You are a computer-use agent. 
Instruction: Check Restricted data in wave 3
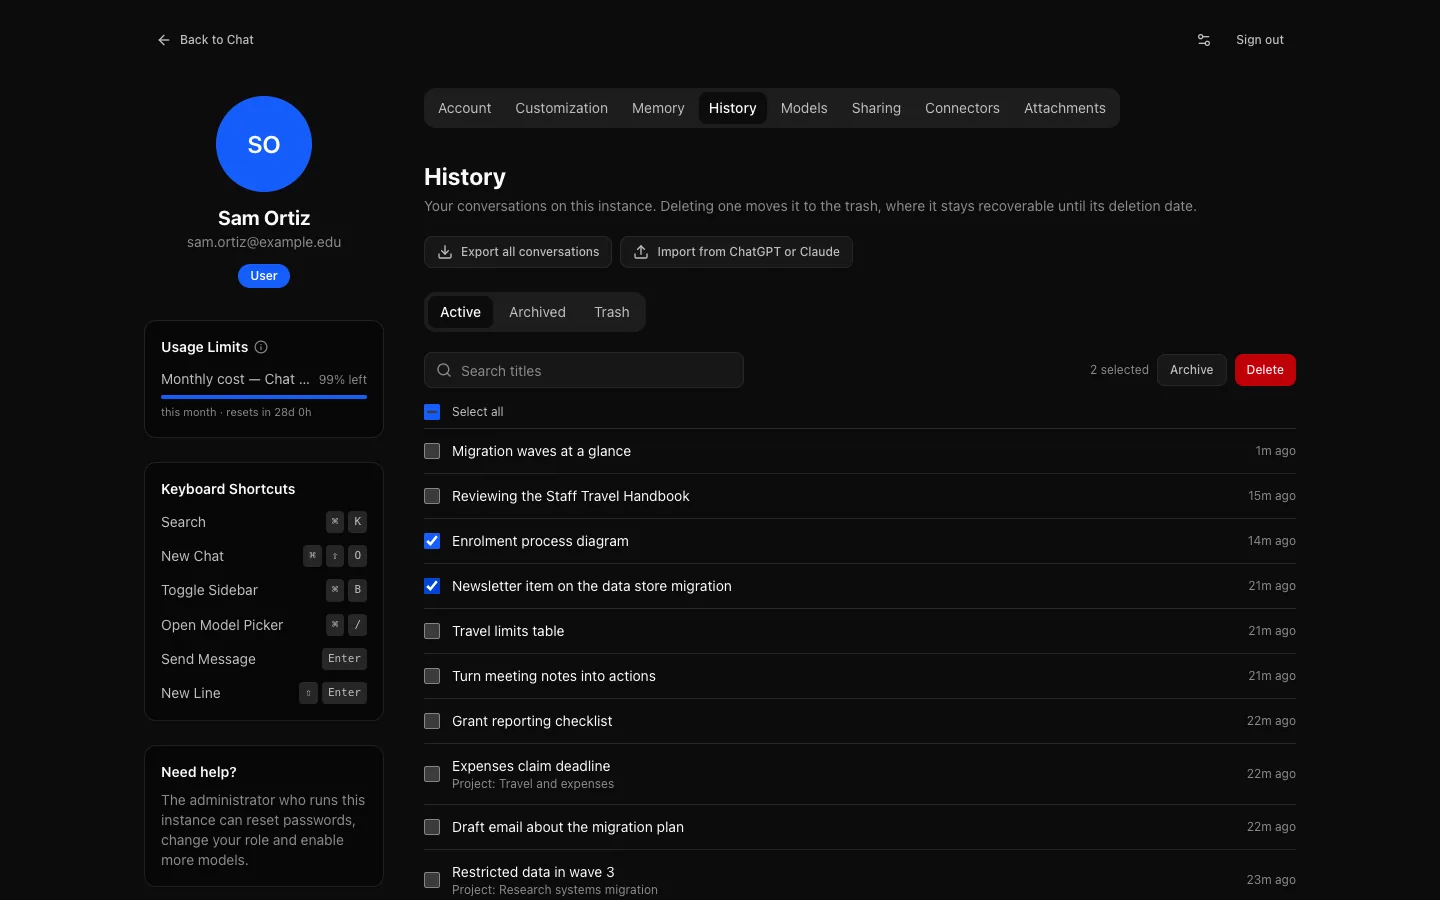[432, 880]
